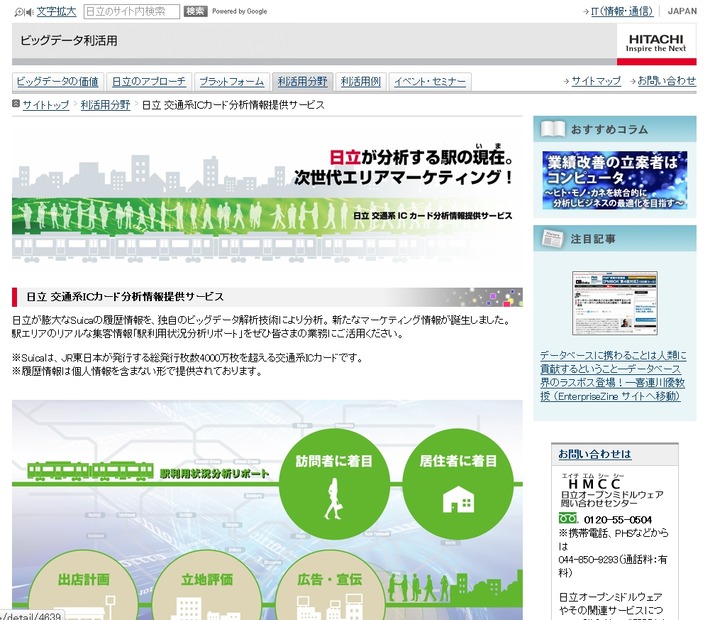Click the 業績改善の立案者はコンピュータ column banner
The height and width of the screenshot is (620, 710).
(x=614, y=181)
